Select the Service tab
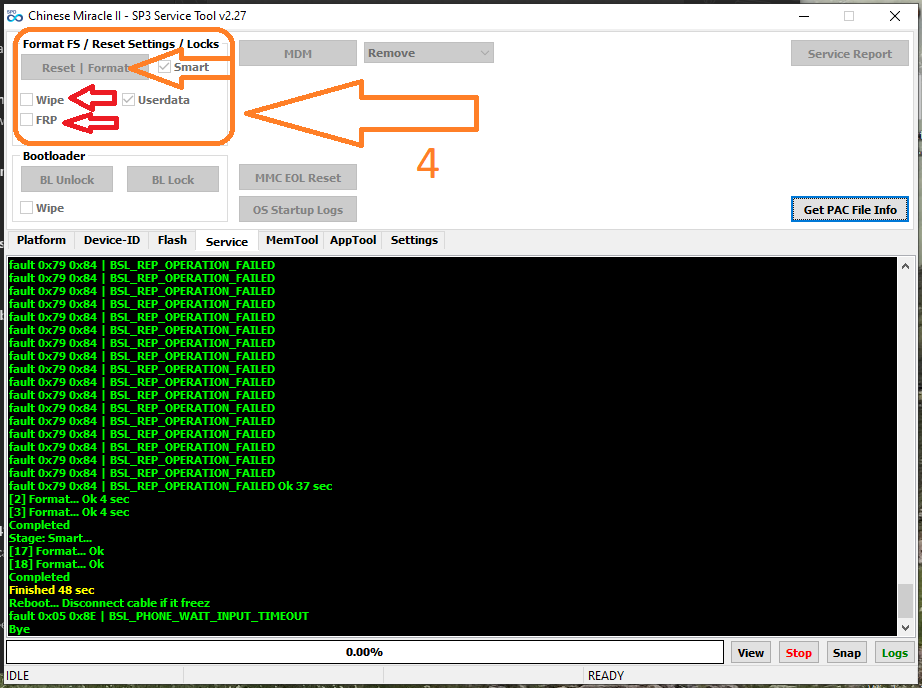This screenshot has width=922, height=688. click(x=226, y=241)
